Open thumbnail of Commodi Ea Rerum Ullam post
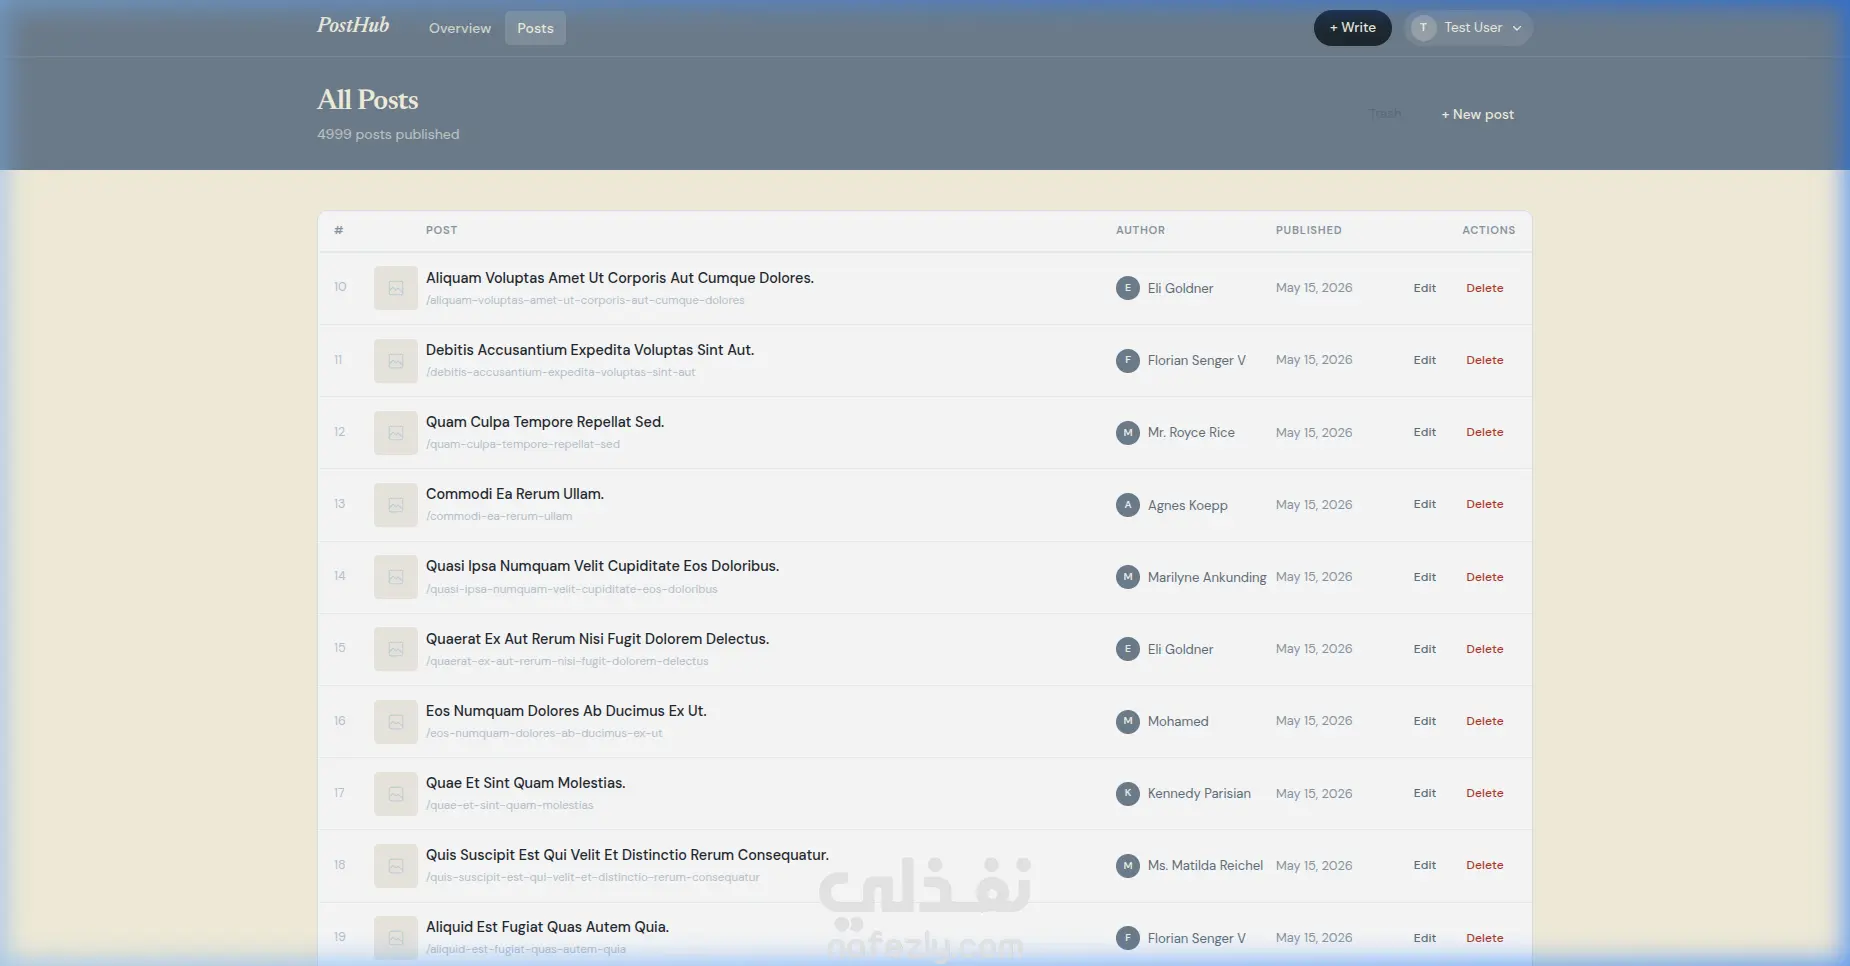 (396, 505)
